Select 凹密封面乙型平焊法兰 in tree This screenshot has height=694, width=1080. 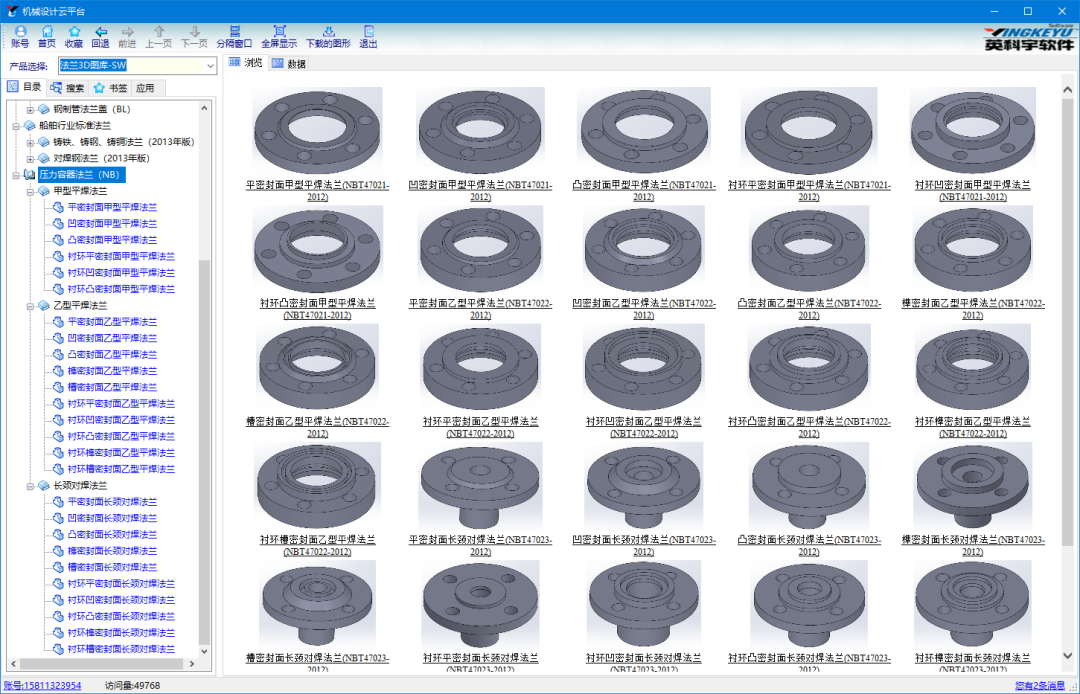(x=111, y=338)
